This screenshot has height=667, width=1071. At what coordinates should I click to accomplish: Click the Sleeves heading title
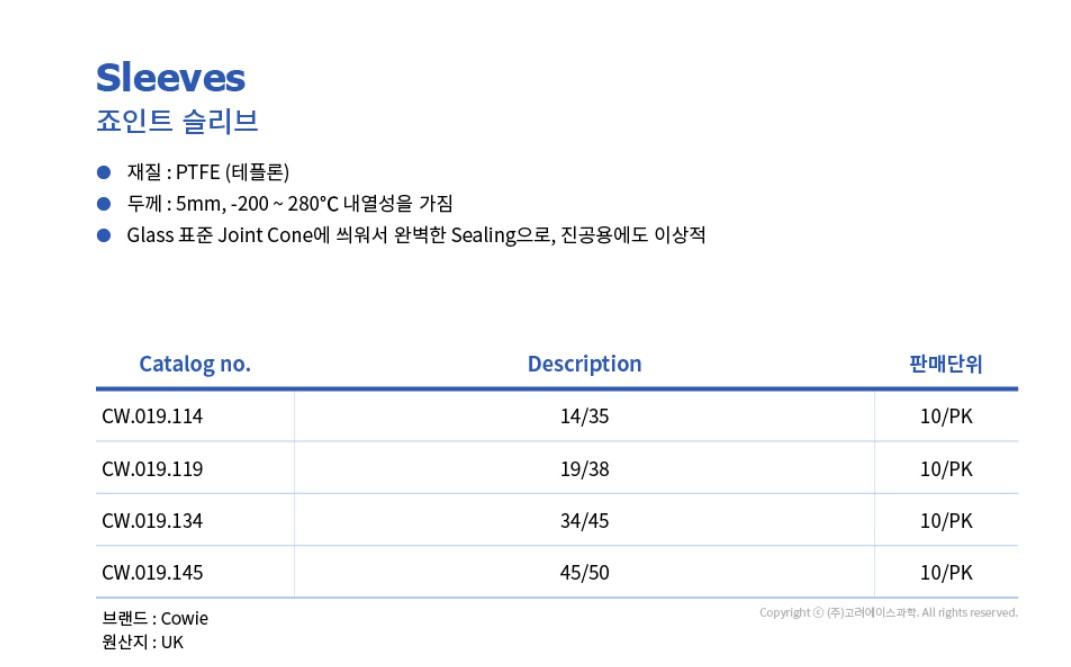(x=170, y=77)
